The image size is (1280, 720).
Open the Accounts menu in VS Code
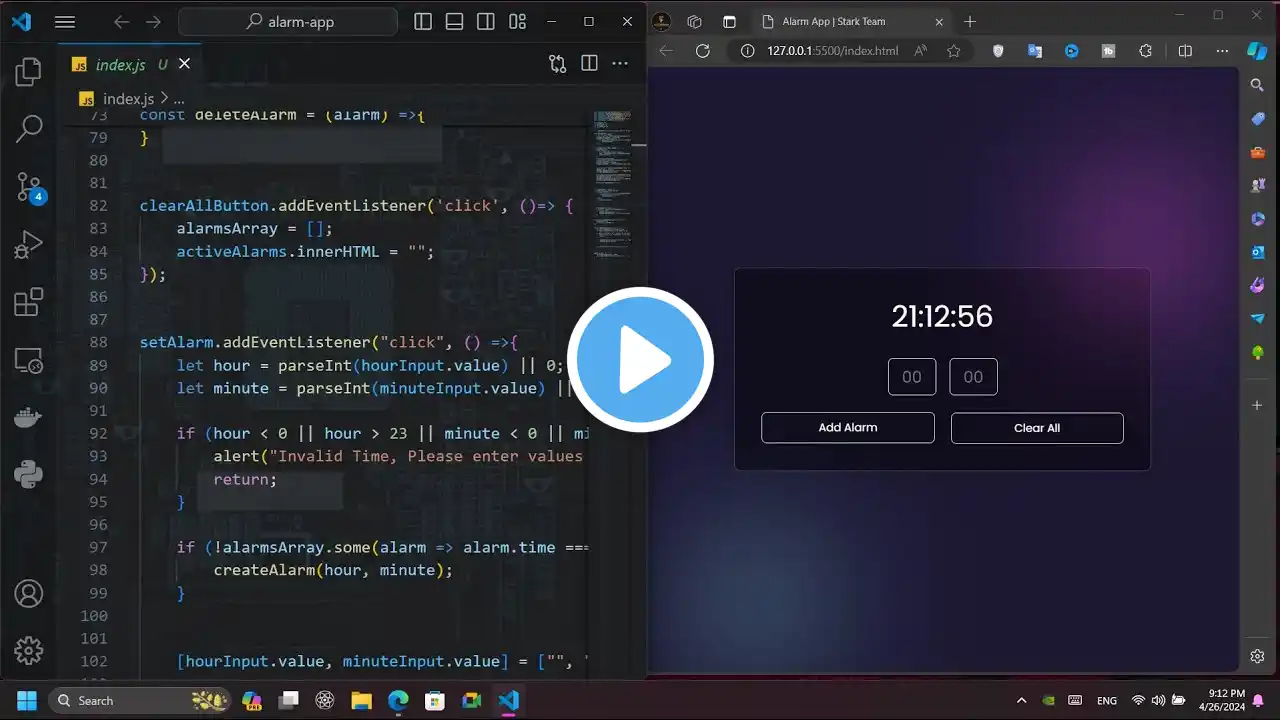coord(29,594)
